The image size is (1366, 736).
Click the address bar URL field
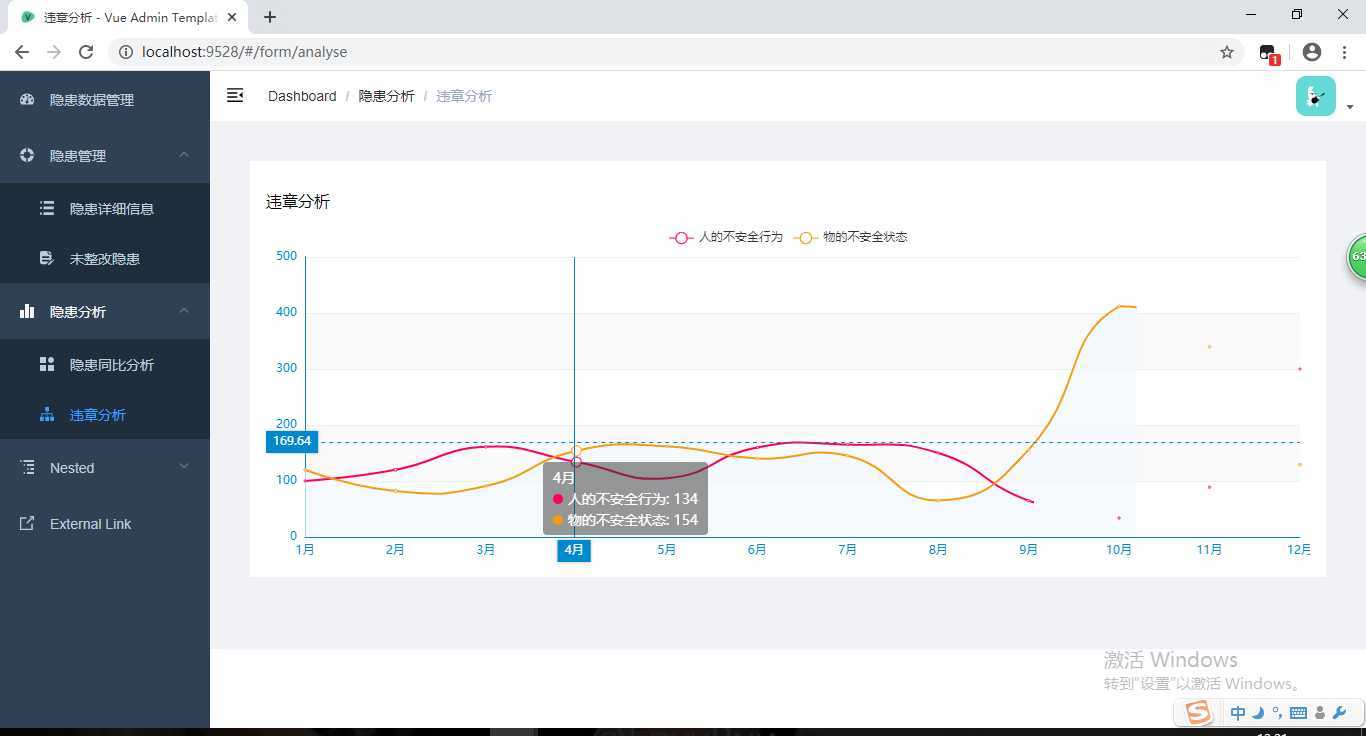click(x=675, y=52)
